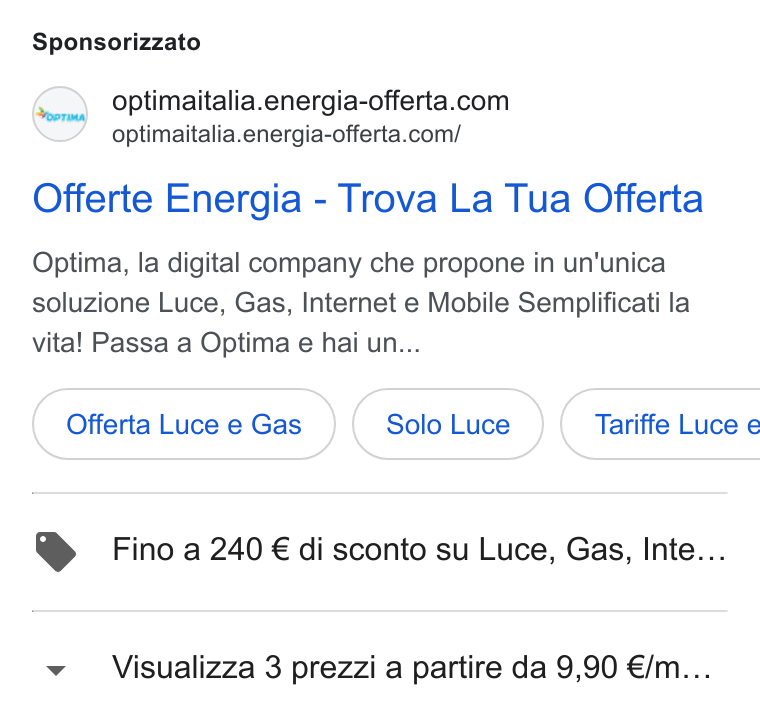Click the words 'Offerte Energia' in the headline
The image size is (760, 728).
[x=167, y=198]
